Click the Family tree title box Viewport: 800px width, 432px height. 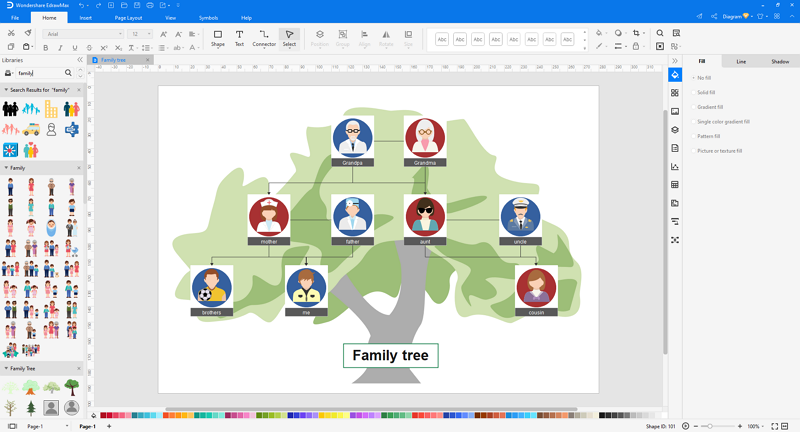point(391,355)
